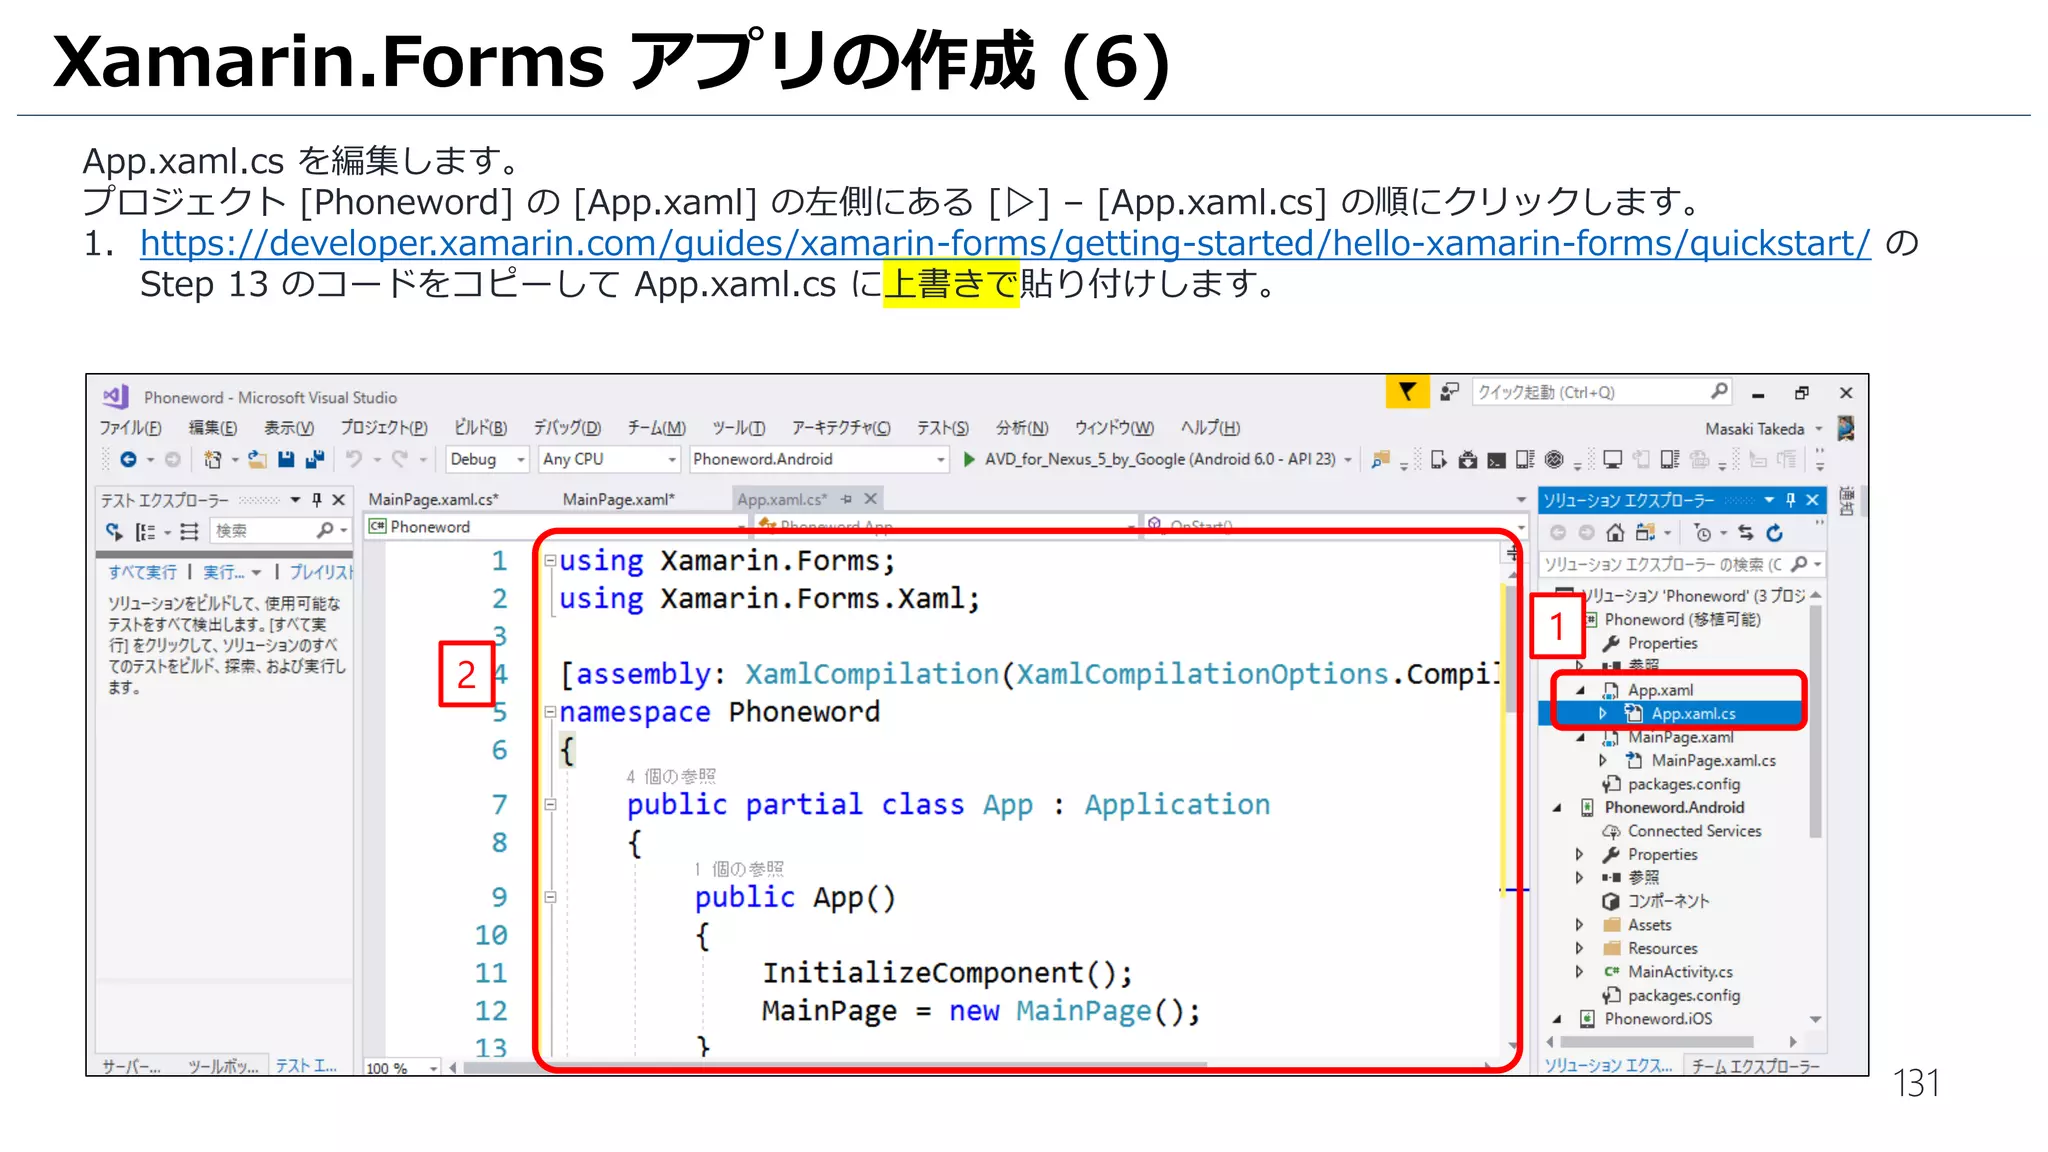Click the yellow notifications flag icon
The image size is (2048, 1152).
(1407, 392)
